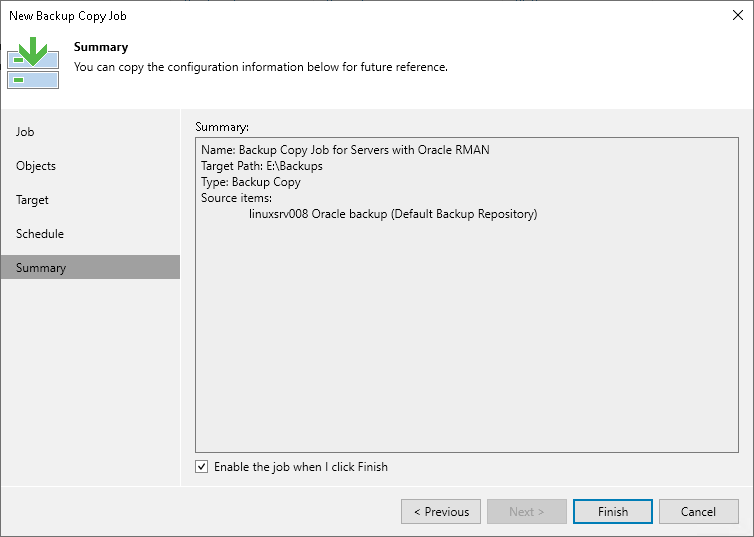Go to the Target wizard step
754x537 pixels.
coord(90,200)
